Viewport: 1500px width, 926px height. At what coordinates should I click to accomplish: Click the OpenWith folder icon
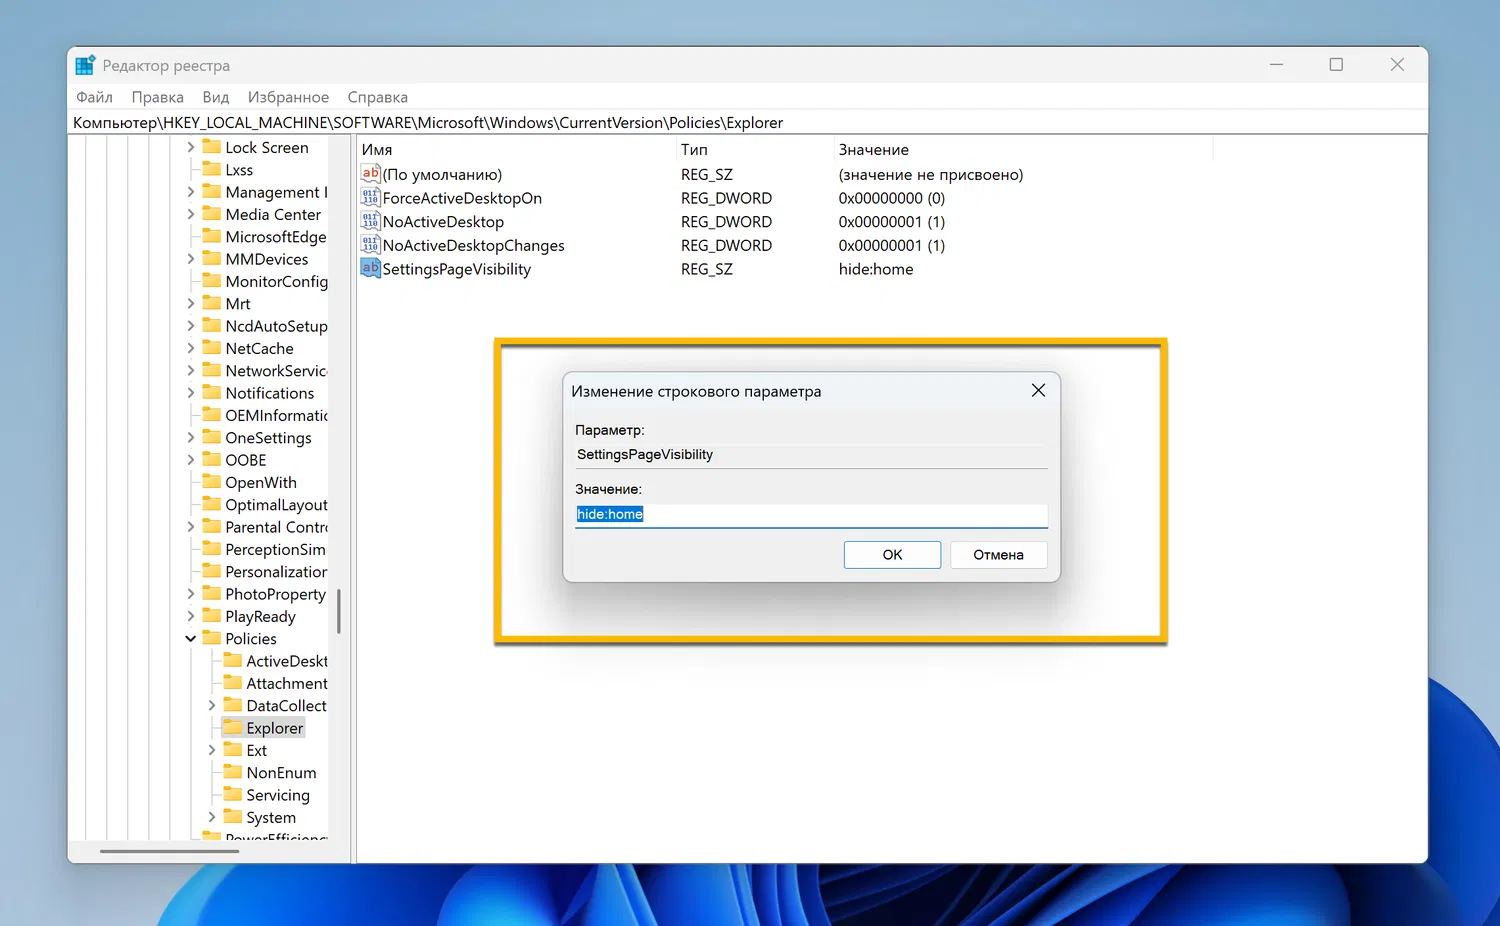click(x=211, y=482)
